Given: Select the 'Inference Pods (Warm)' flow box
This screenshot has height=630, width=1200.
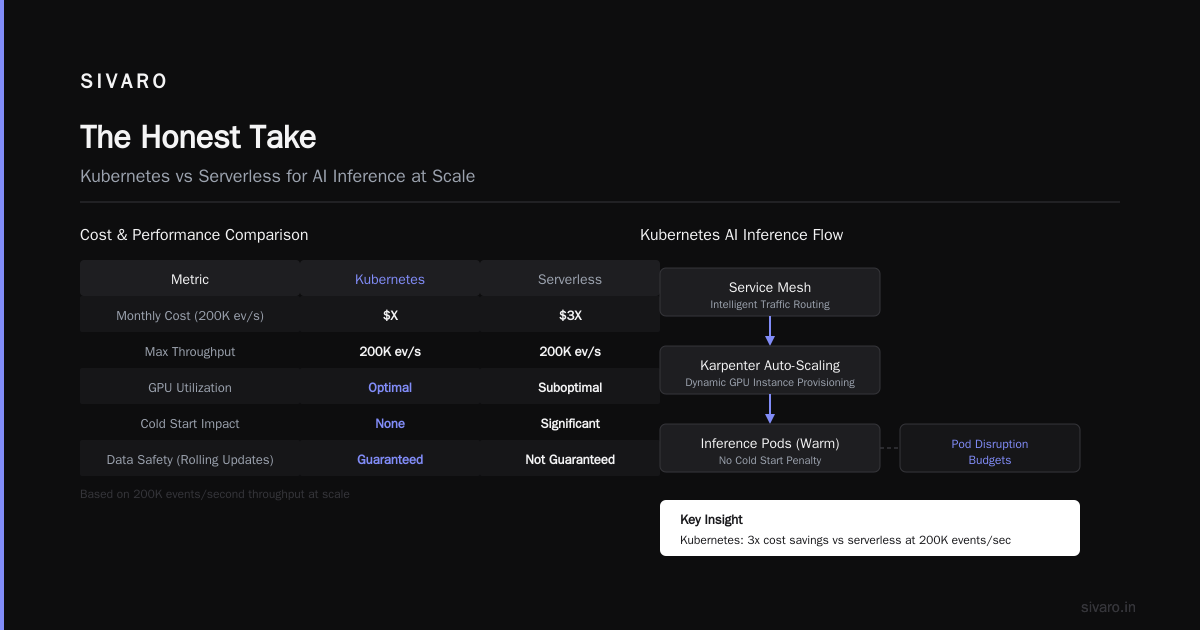Looking at the screenshot, I should [x=770, y=448].
